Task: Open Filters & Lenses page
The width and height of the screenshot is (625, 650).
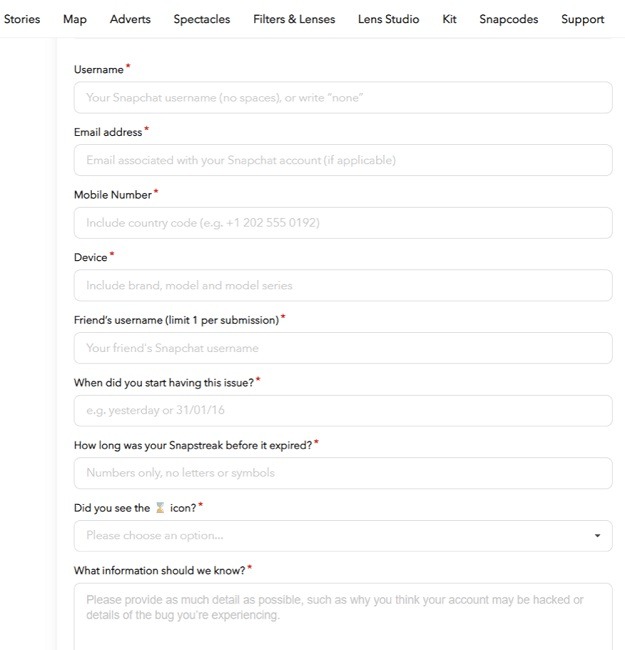Action: coord(294,19)
